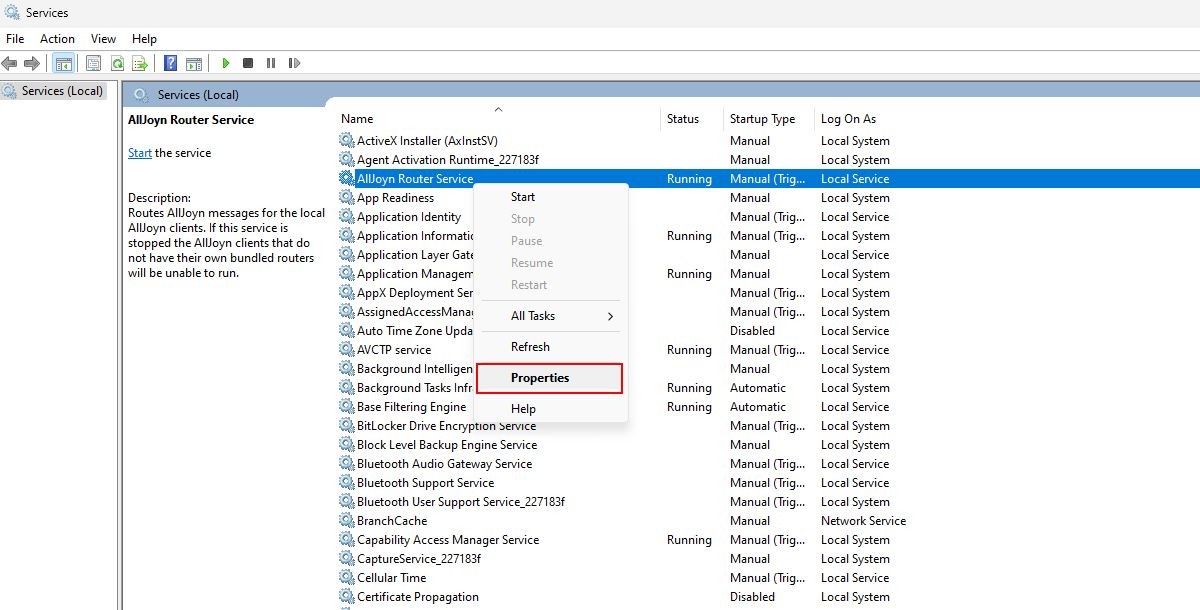Click the Properties toolbar icon
Image resolution: width=1200 pixels, height=610 pixels.
click(x=93, y=63)
